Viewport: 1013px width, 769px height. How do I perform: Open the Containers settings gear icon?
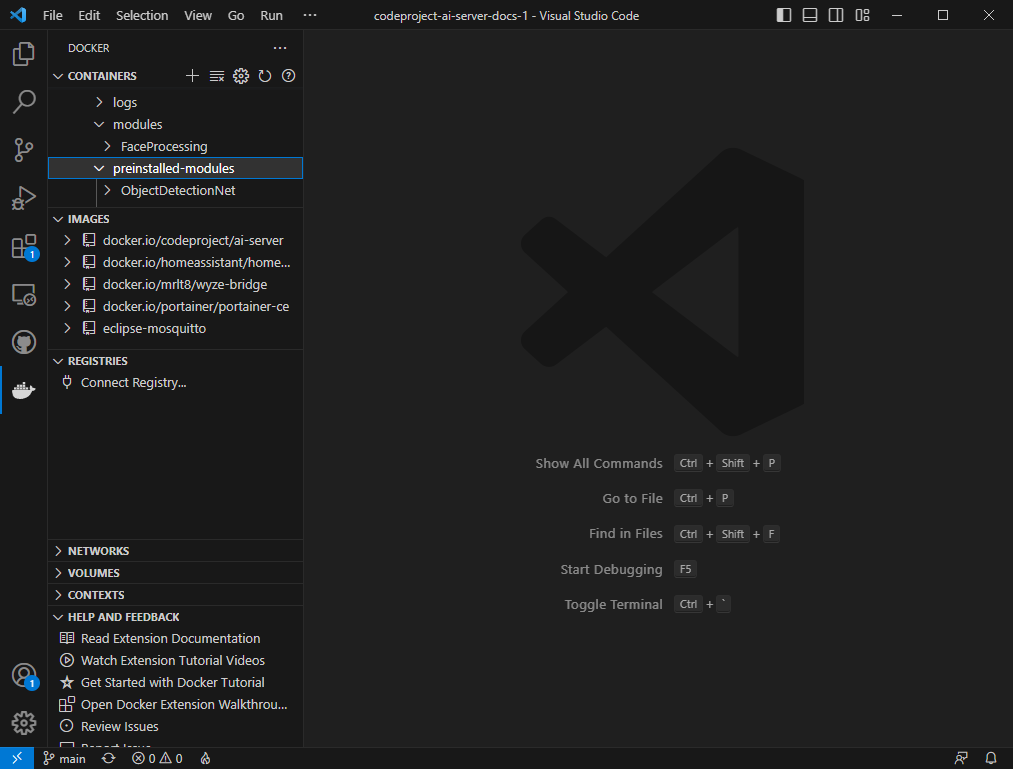[241, 76]
